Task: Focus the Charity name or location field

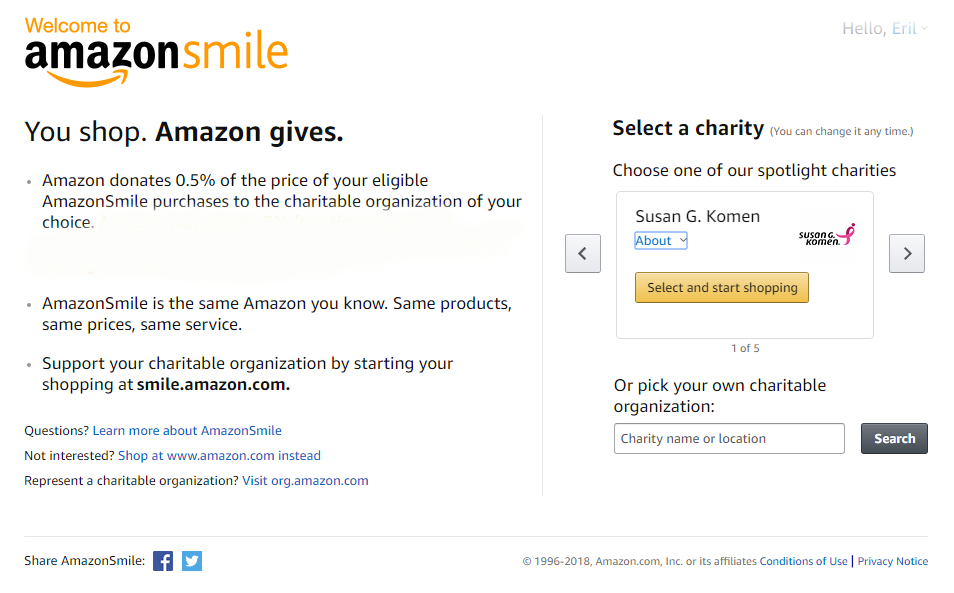Action: coord(729,439)
